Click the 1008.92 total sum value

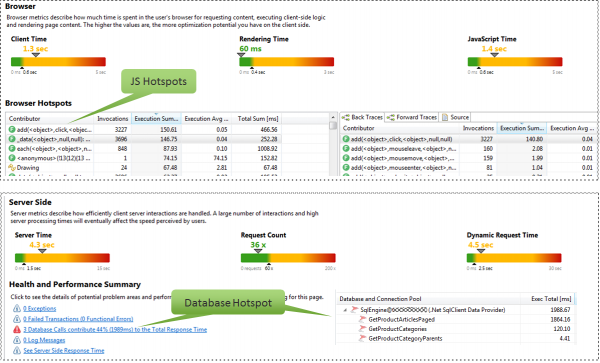click(x=267, y=149)
